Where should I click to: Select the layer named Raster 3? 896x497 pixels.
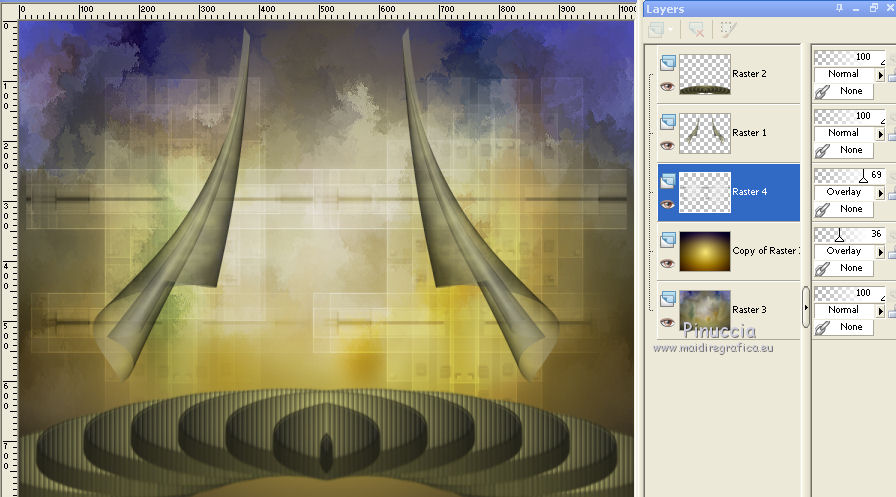point(749,310)
